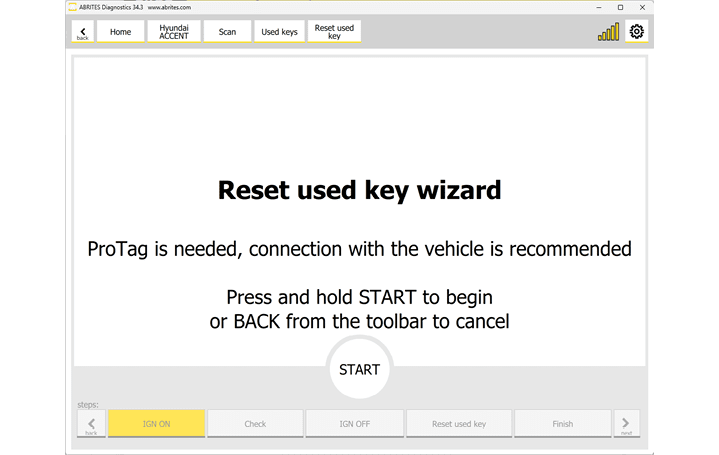Click the back arrow in the top toolbar

[x=83, y=32]
